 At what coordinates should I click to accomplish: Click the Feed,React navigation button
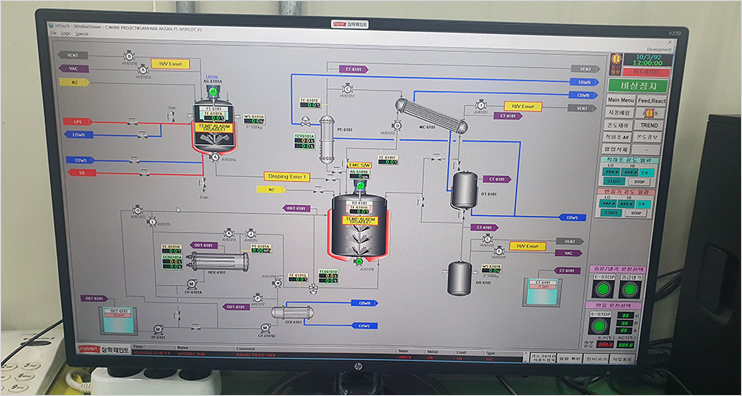[652, 100]
